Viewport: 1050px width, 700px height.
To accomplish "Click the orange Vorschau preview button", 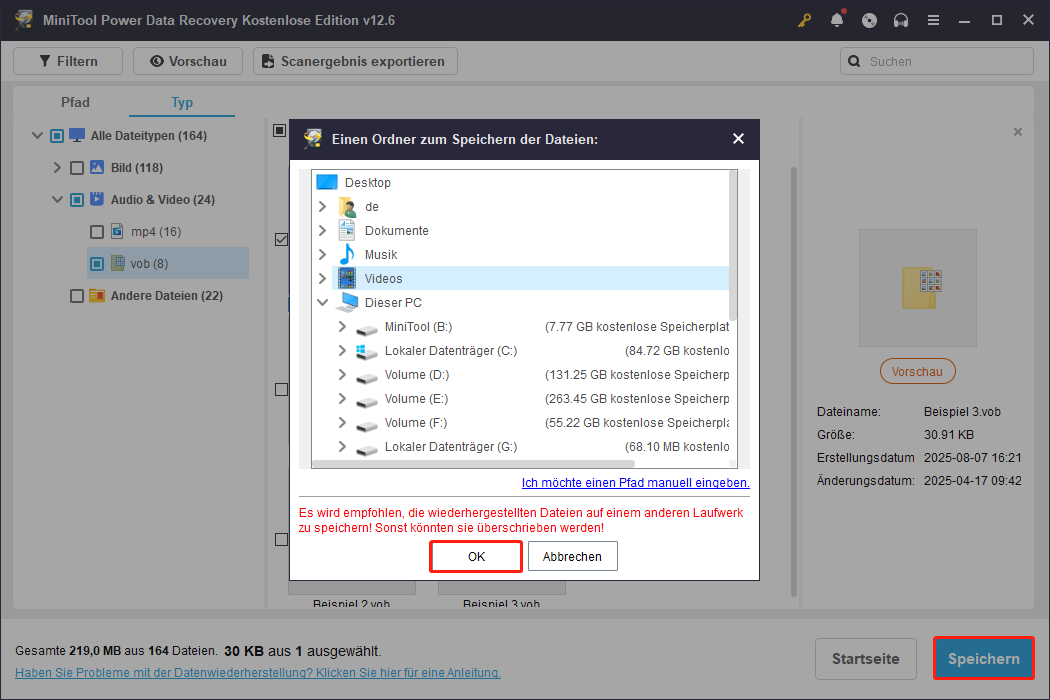I will point(917,371).
